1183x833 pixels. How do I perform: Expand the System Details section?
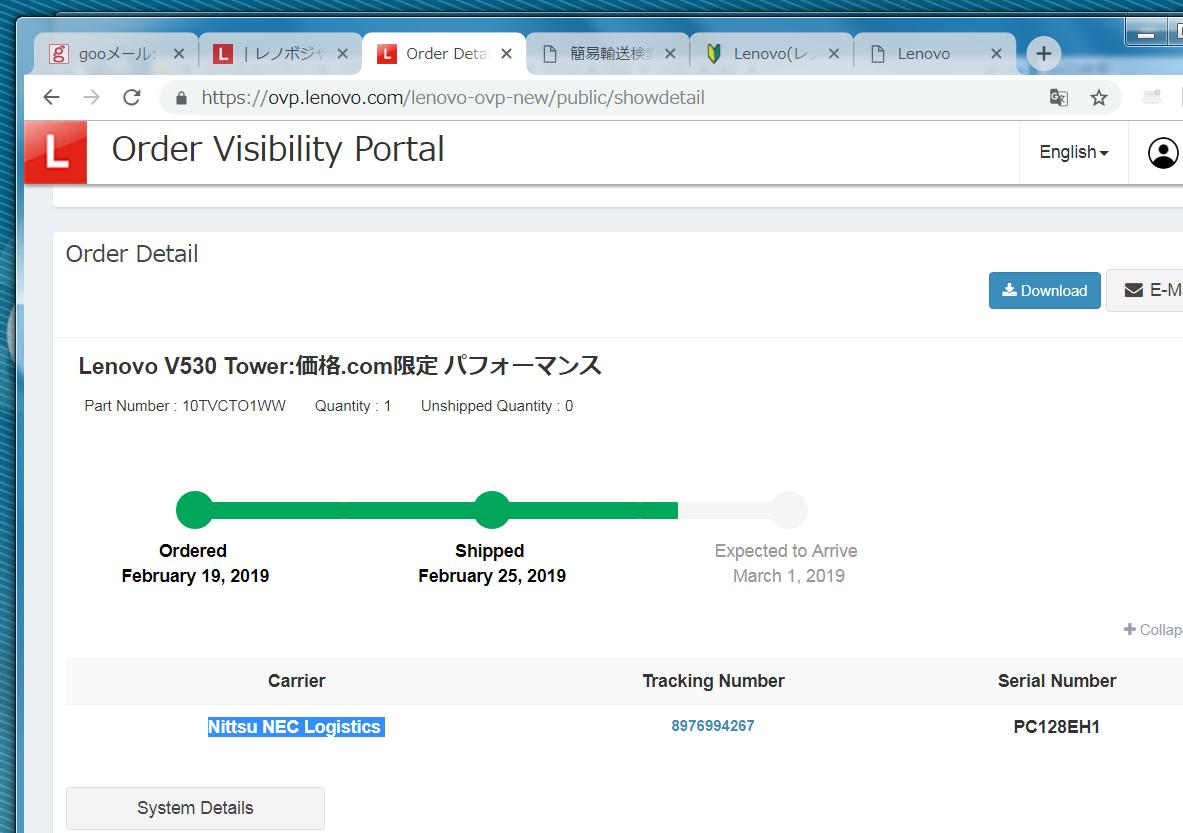(x=195, y=808)
